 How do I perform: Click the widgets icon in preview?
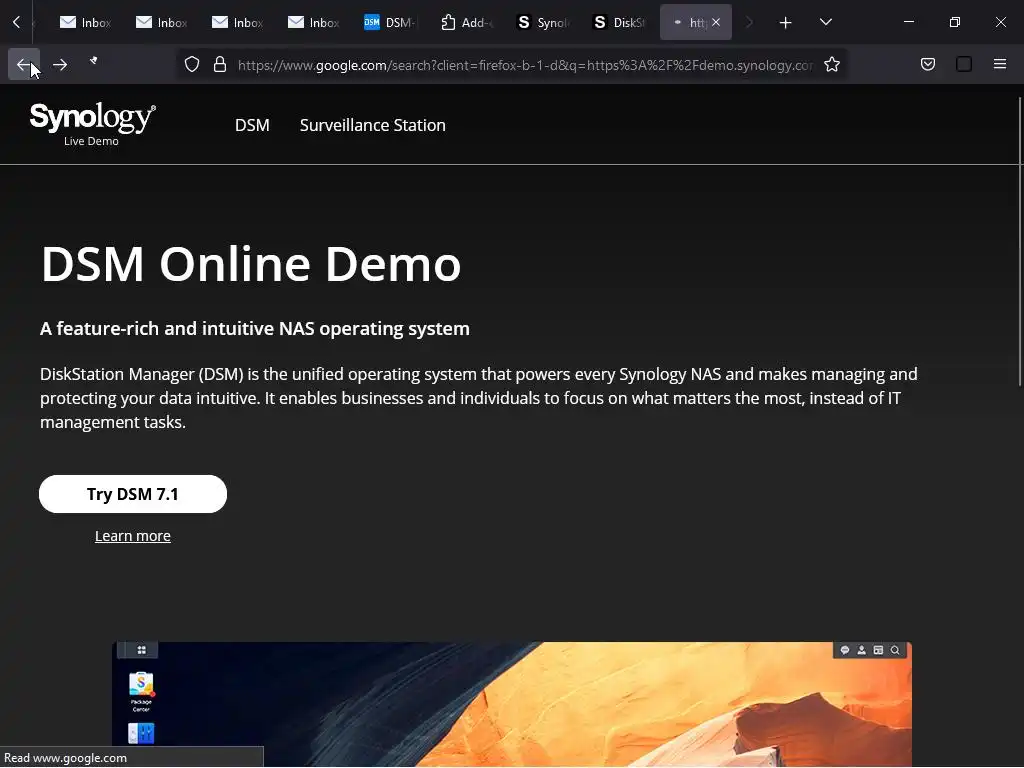coord(878,650)
